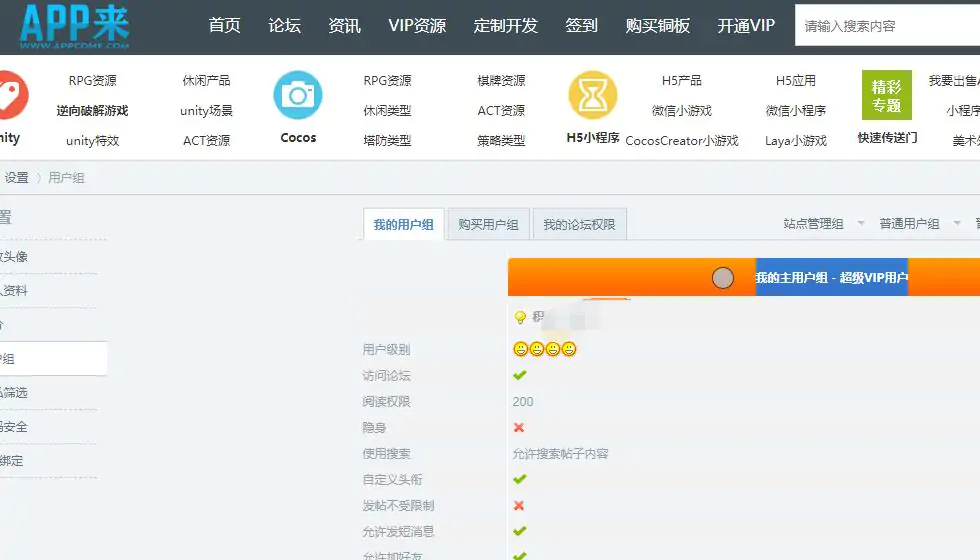Viewport: 980px width, 560px height.
Task: Open 策略类型 category link
Action: 501,141
